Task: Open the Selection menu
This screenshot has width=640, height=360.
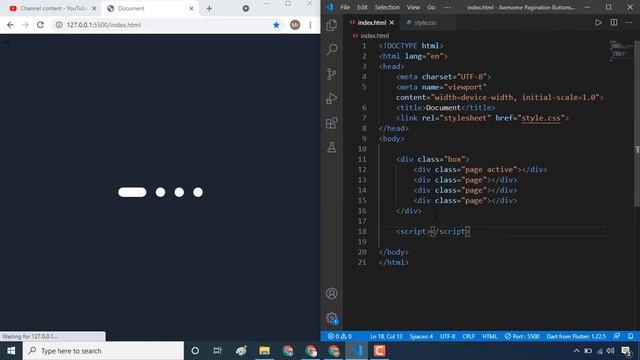Action: (x=387, y=7)
